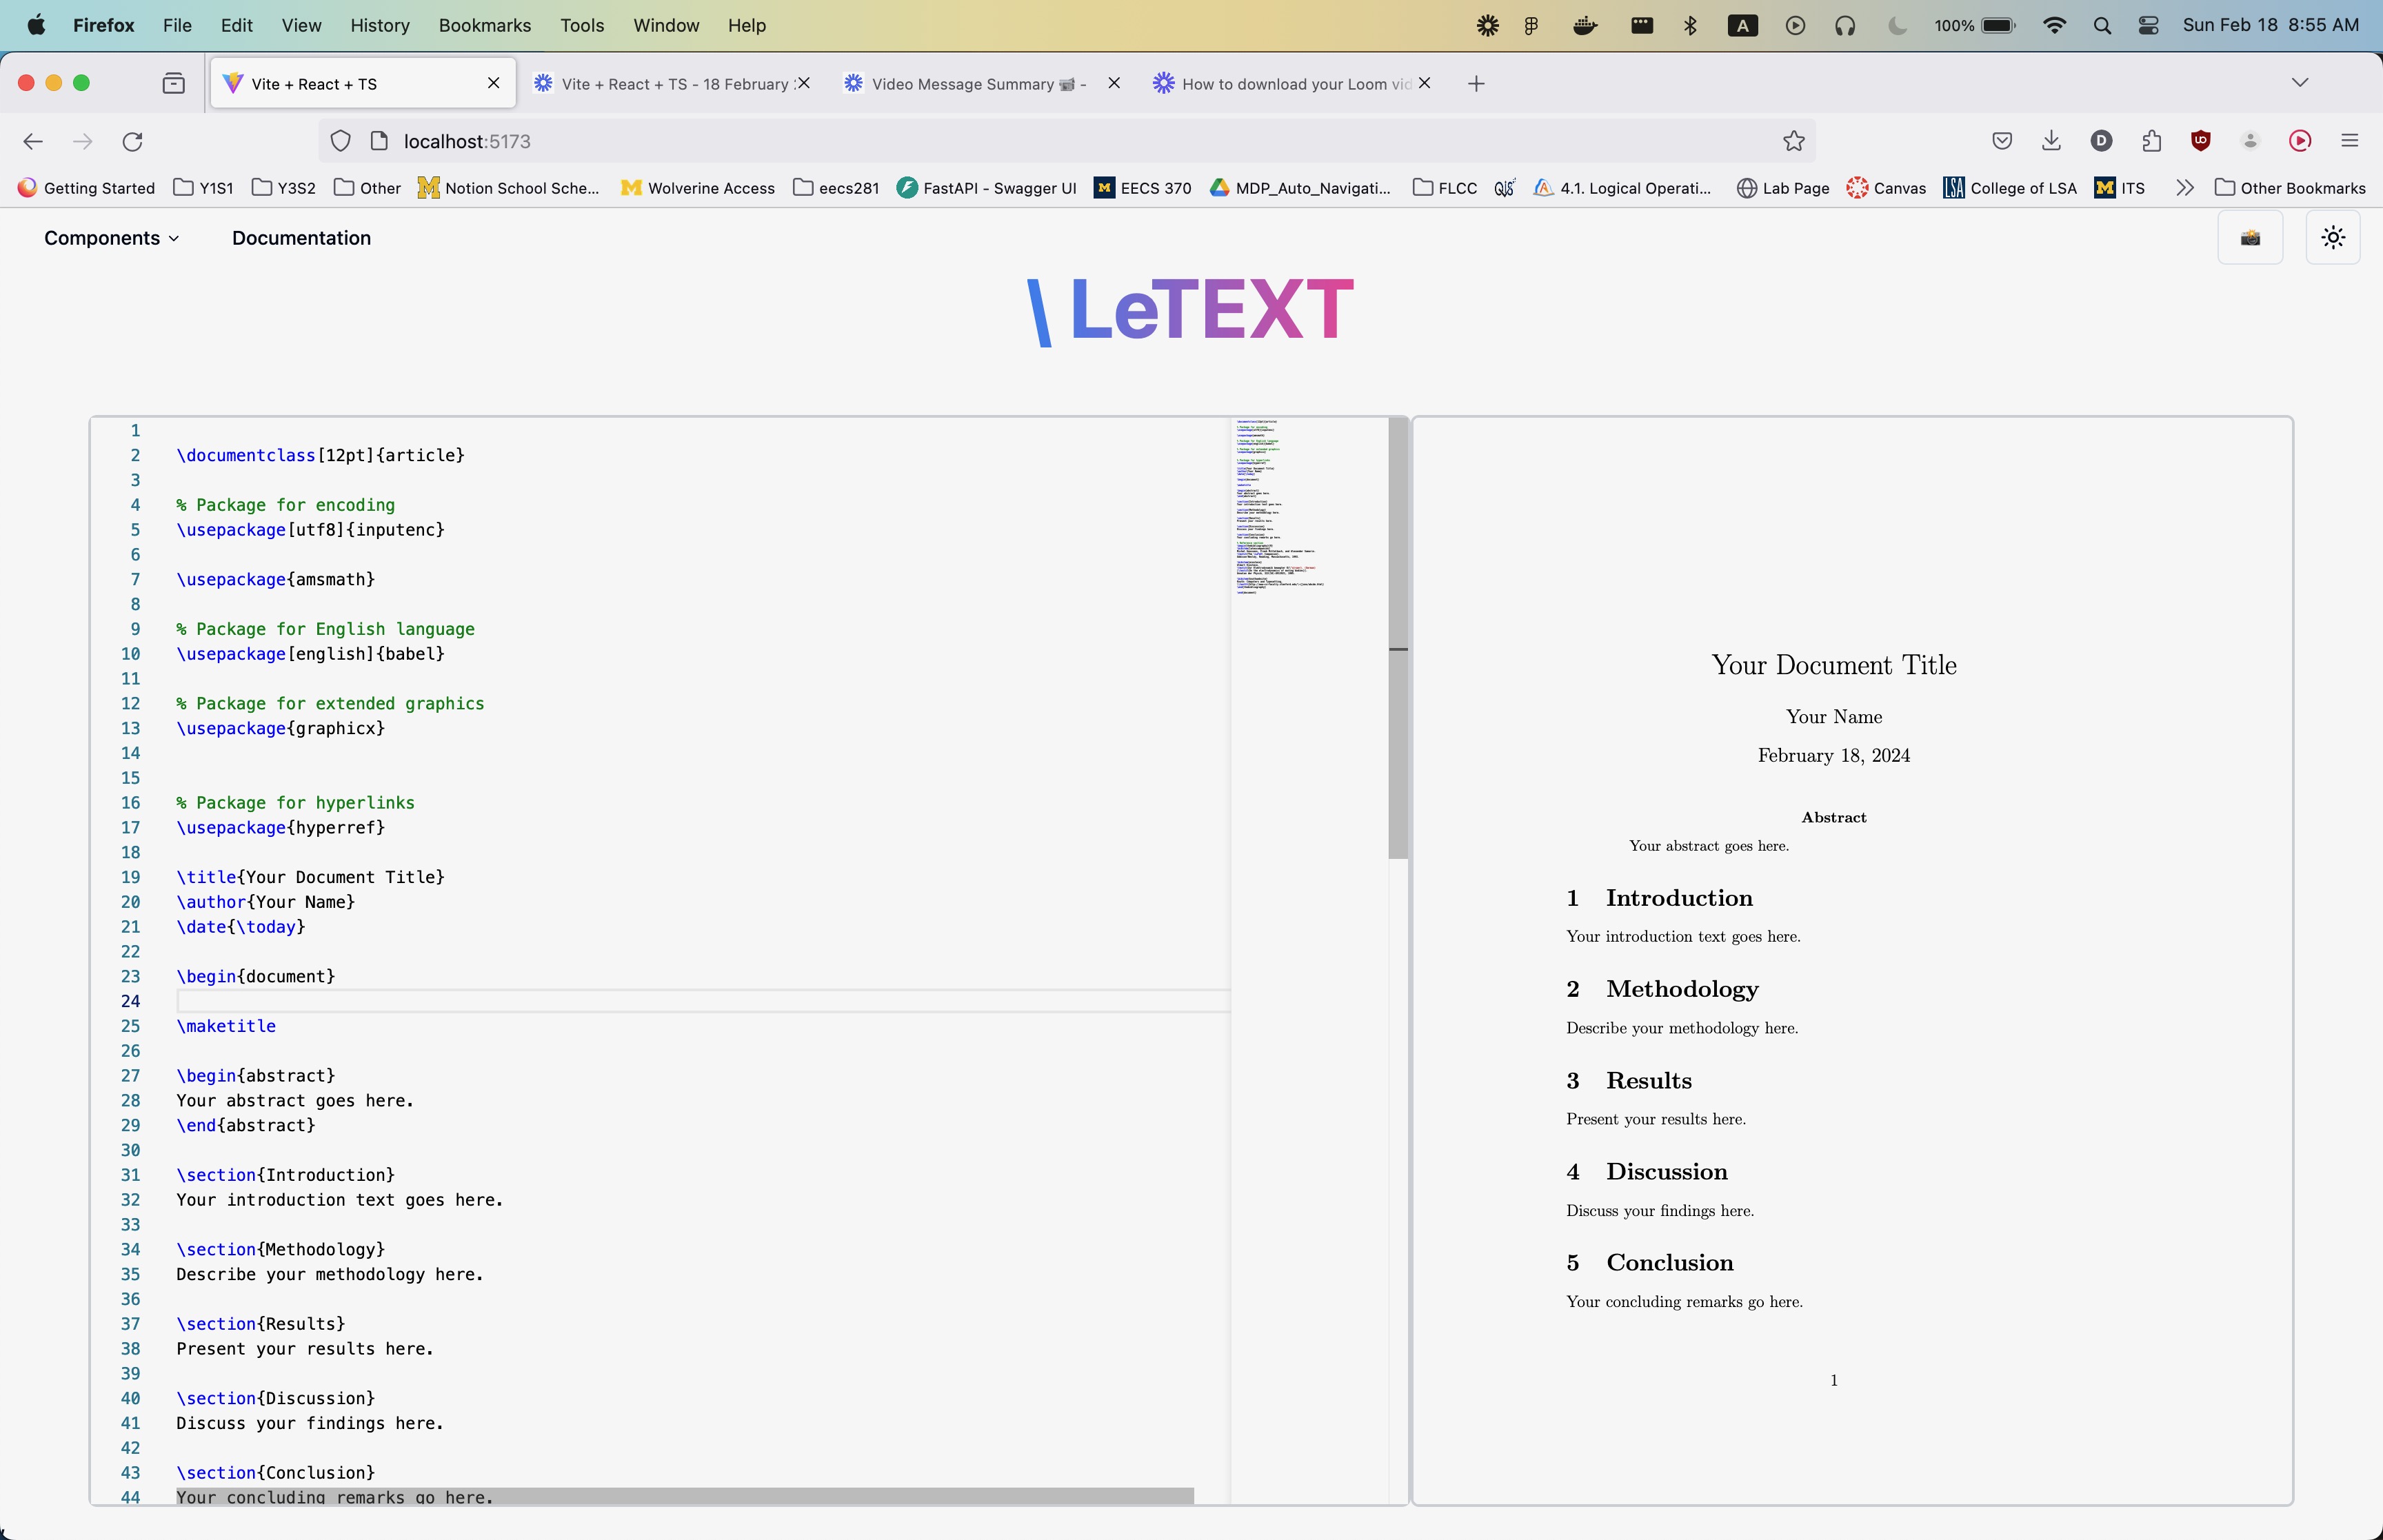Open the Firefox downloads arrow icon

(2051, 141)
